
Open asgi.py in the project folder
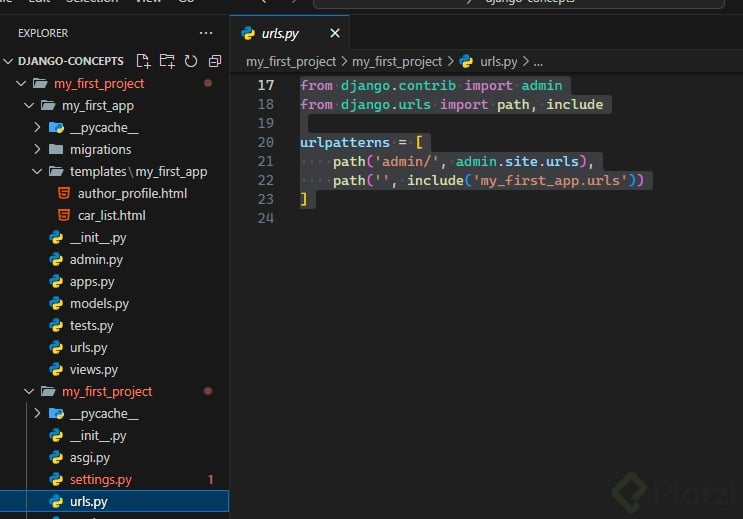point(88,457)
